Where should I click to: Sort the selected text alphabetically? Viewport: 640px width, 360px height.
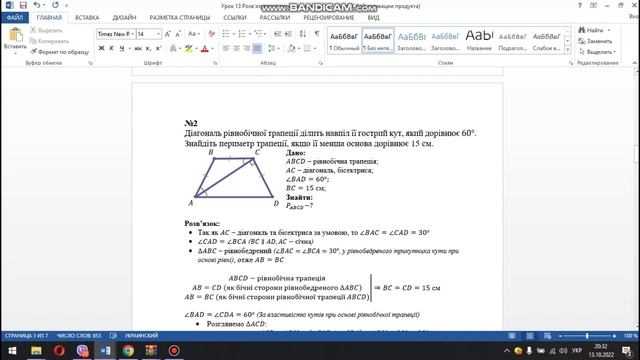(303, 34)
